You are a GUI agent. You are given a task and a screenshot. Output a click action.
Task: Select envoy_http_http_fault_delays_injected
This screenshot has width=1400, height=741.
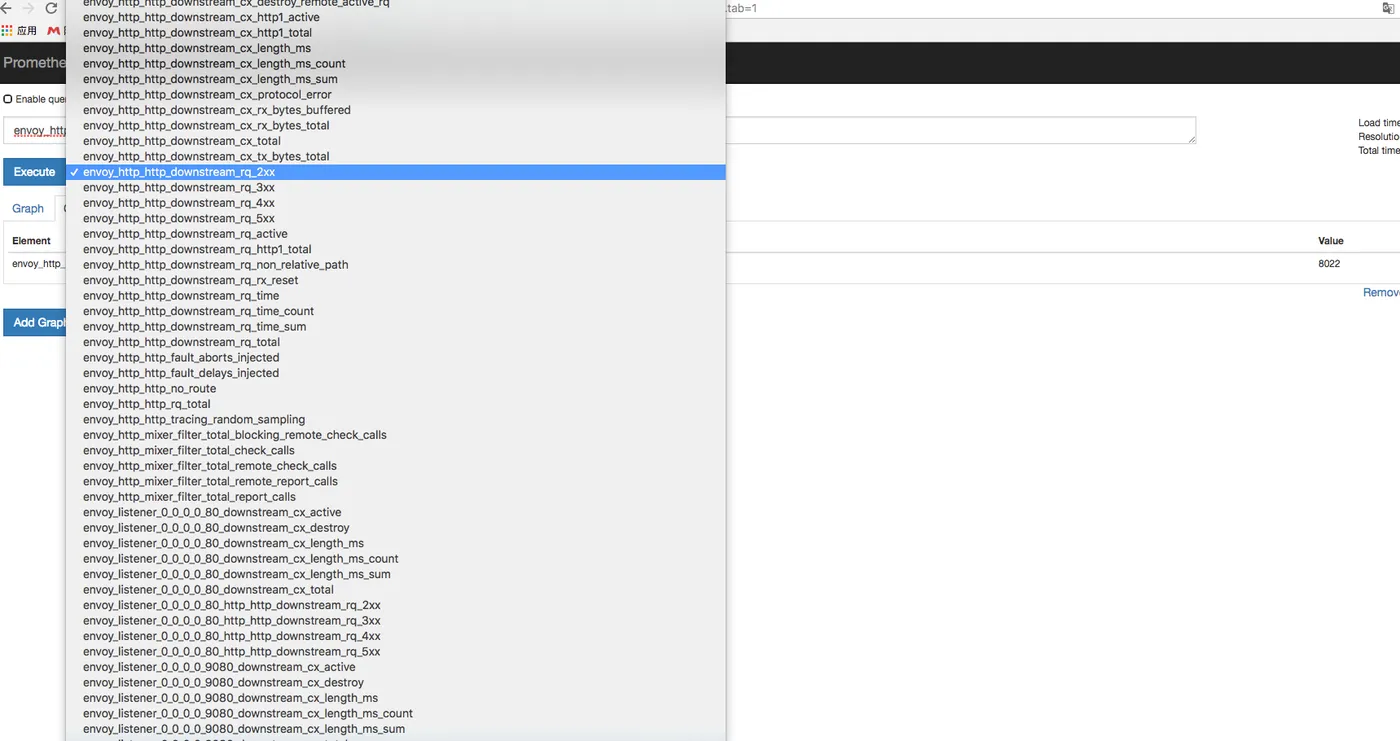coord(396,373)
